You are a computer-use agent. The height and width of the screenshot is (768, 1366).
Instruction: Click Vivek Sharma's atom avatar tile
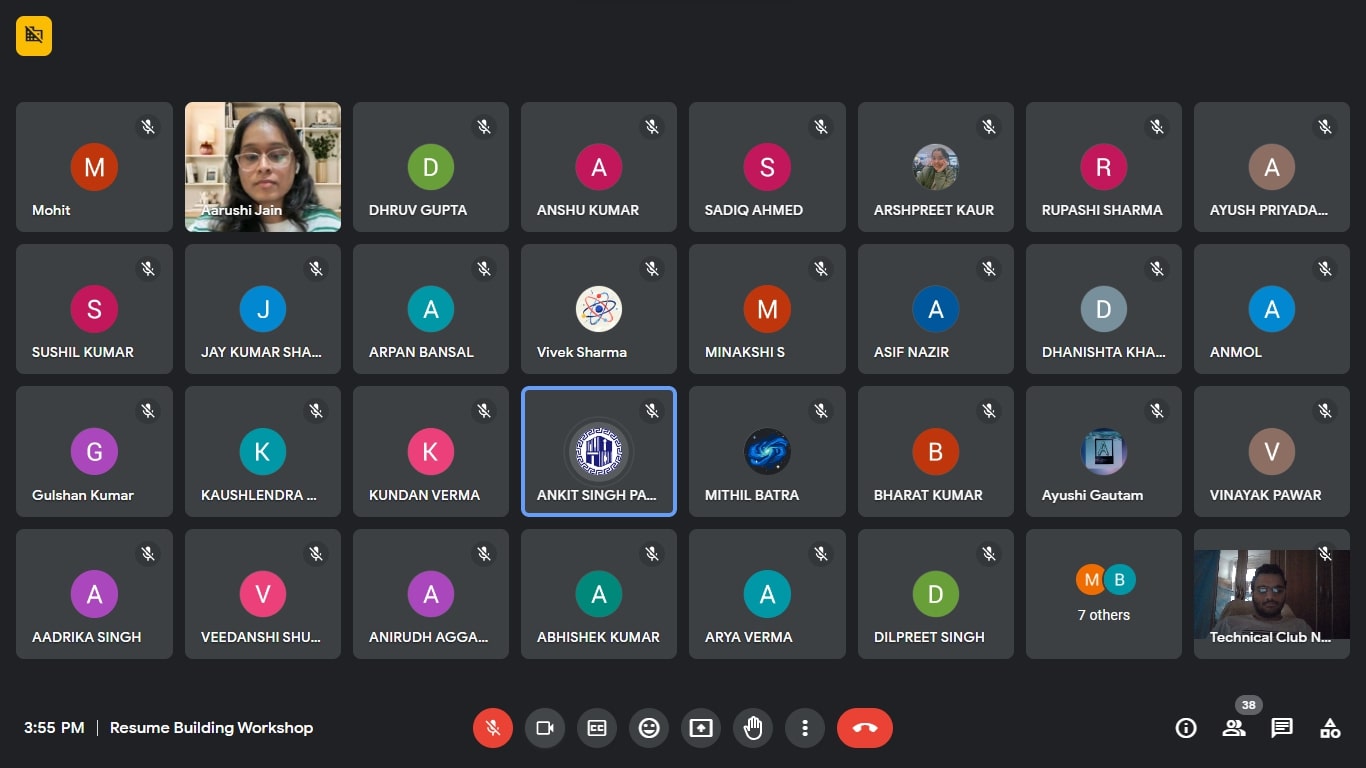tap(599, 310)
